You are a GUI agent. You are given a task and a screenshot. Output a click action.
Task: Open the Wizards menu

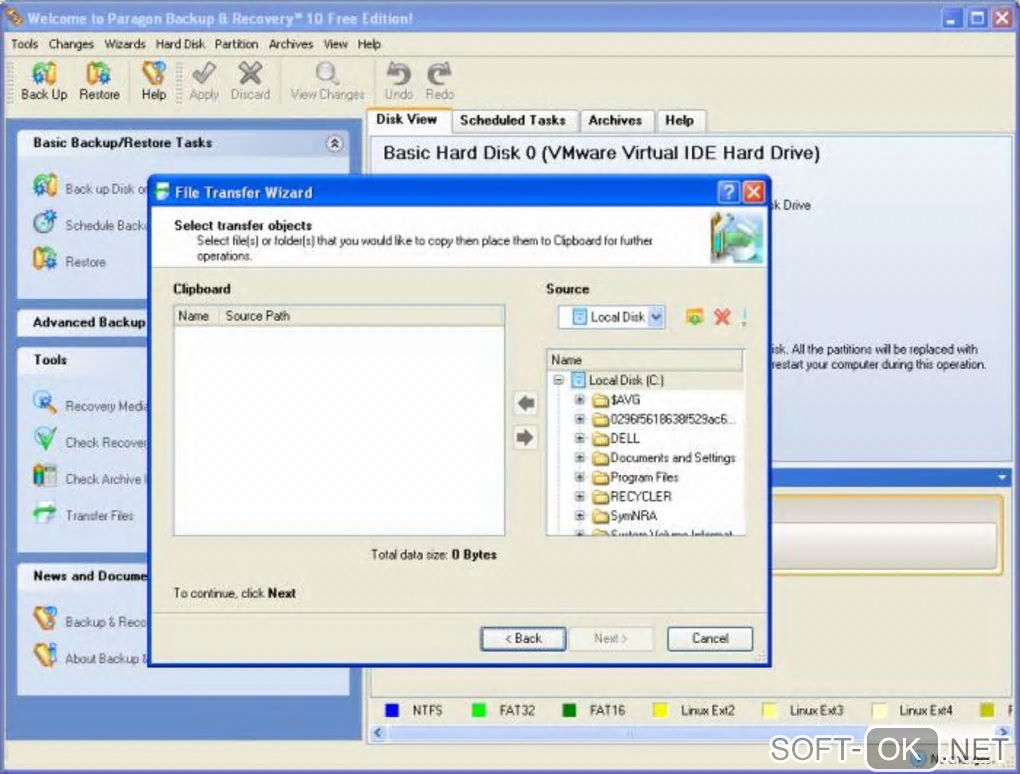(x=125, y=44)
